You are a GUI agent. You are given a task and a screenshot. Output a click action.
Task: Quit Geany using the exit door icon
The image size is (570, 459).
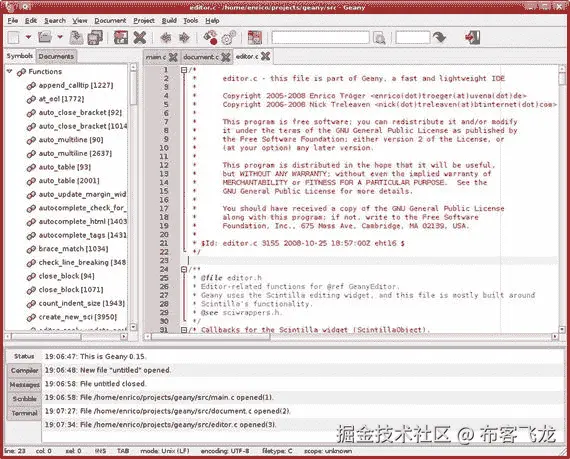[x=473, y=37]
